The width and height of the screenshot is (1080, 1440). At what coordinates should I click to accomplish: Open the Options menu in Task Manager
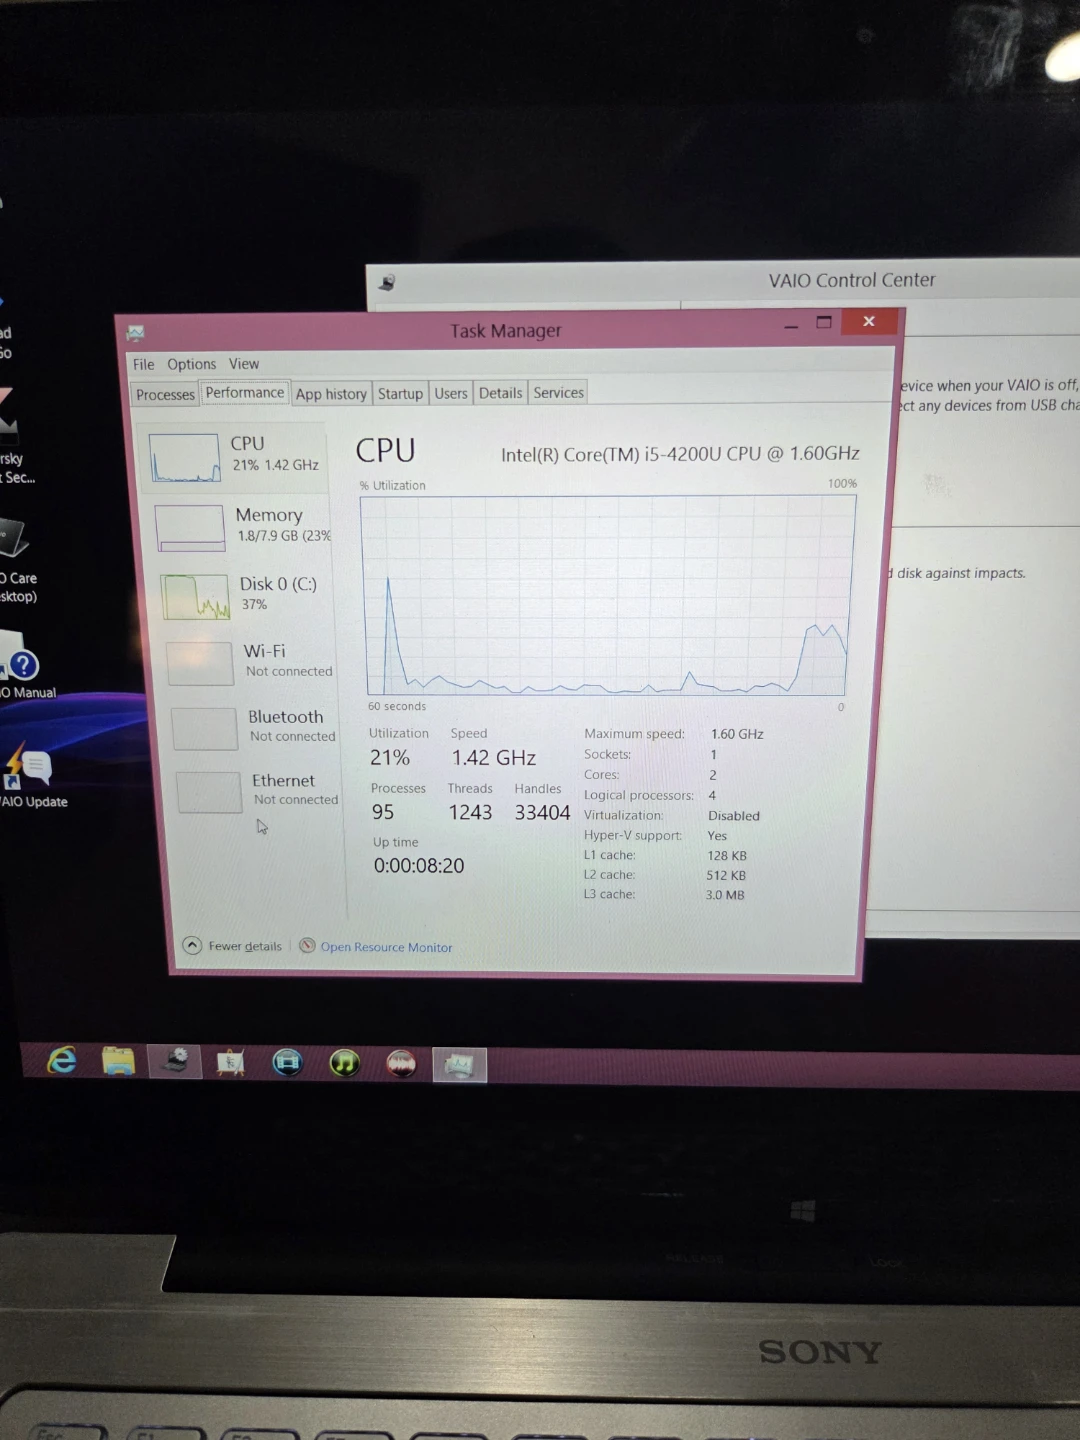pos(191,364)
